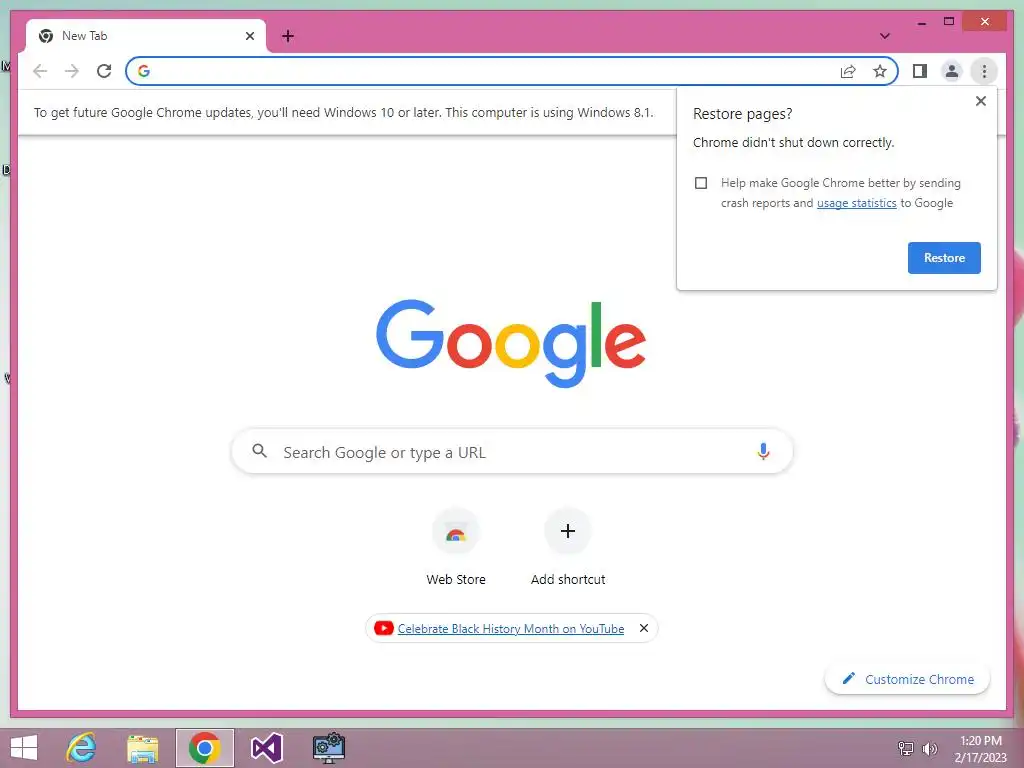Click the taskbar clock and date
Image resolution: width=1024 pixels, height=768 pixels.
(x=981, y=748)
